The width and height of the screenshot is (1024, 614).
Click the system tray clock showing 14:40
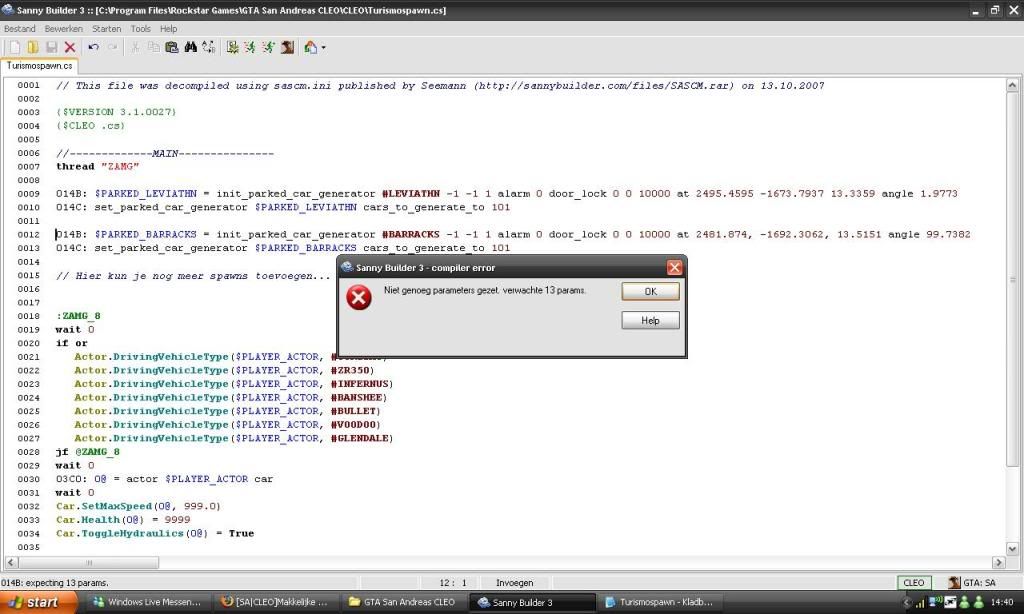pos(1002,602)
